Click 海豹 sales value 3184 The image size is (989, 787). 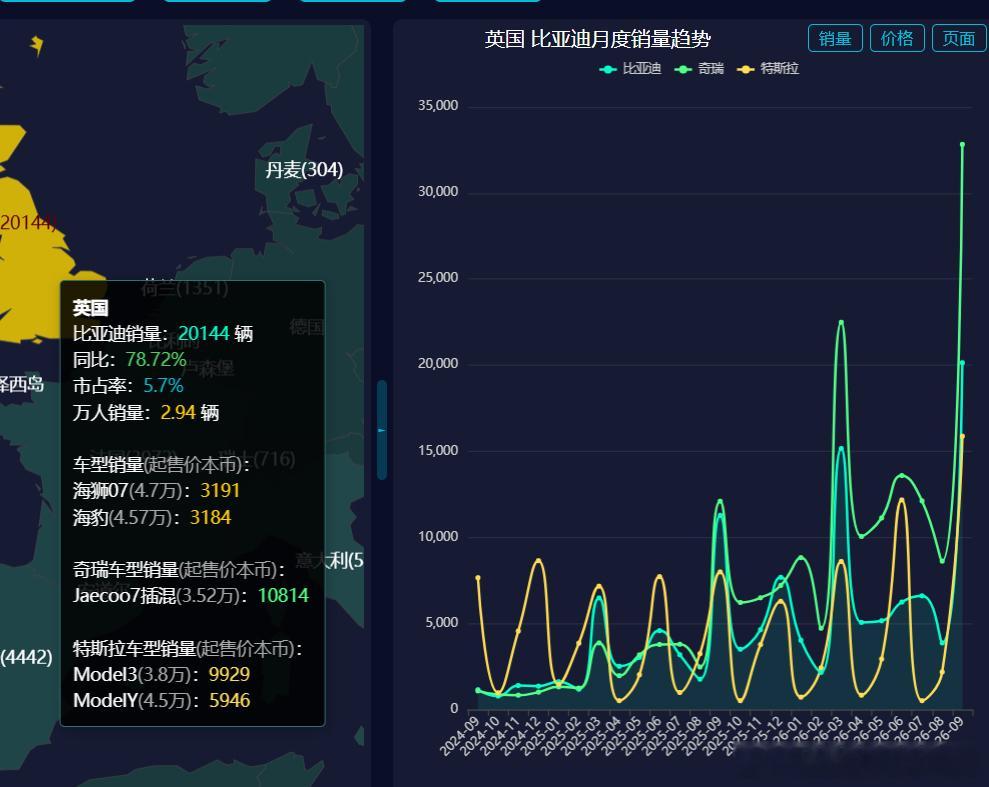pos(211,517)
